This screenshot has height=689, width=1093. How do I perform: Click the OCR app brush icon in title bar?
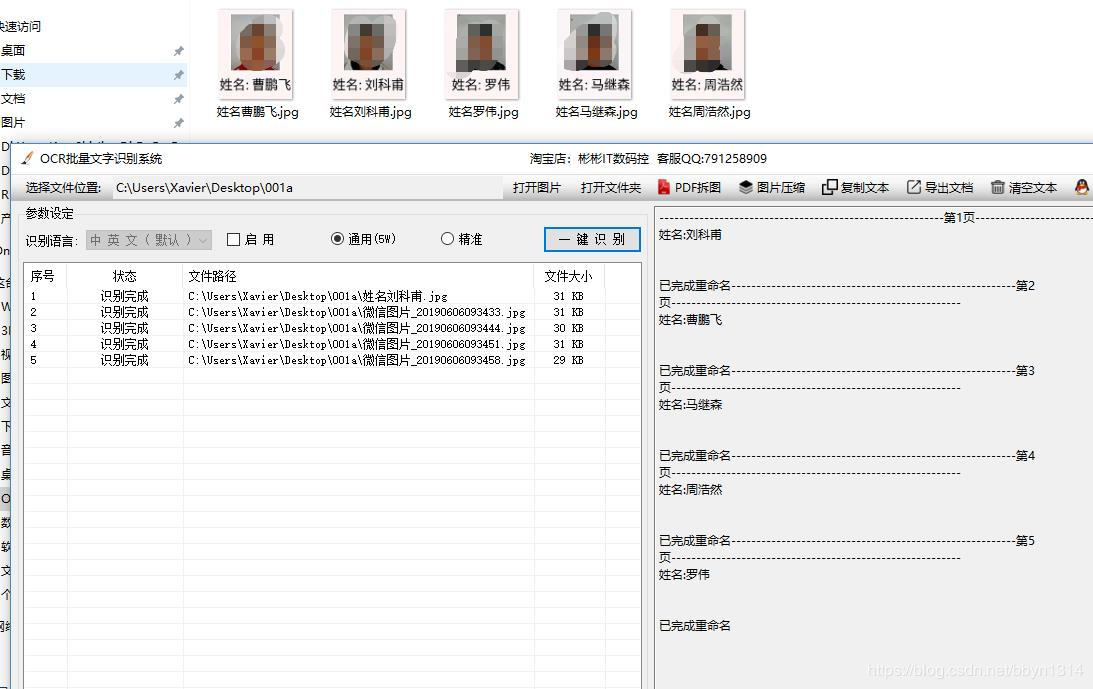(x=27, y=158)
